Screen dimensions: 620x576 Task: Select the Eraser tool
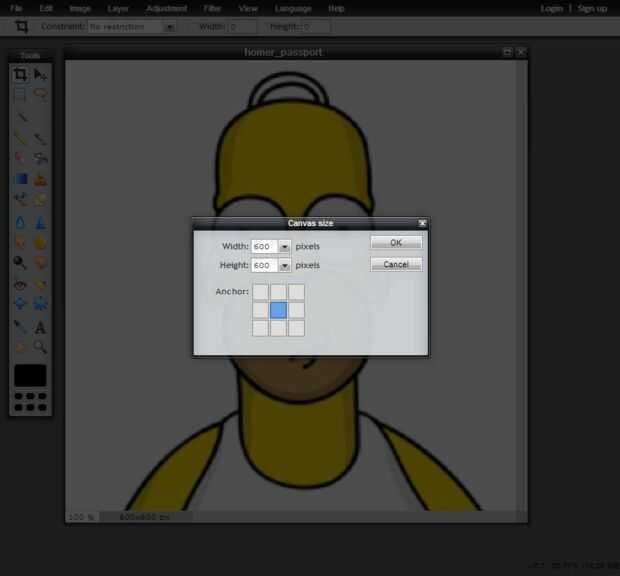click(20, 158)
